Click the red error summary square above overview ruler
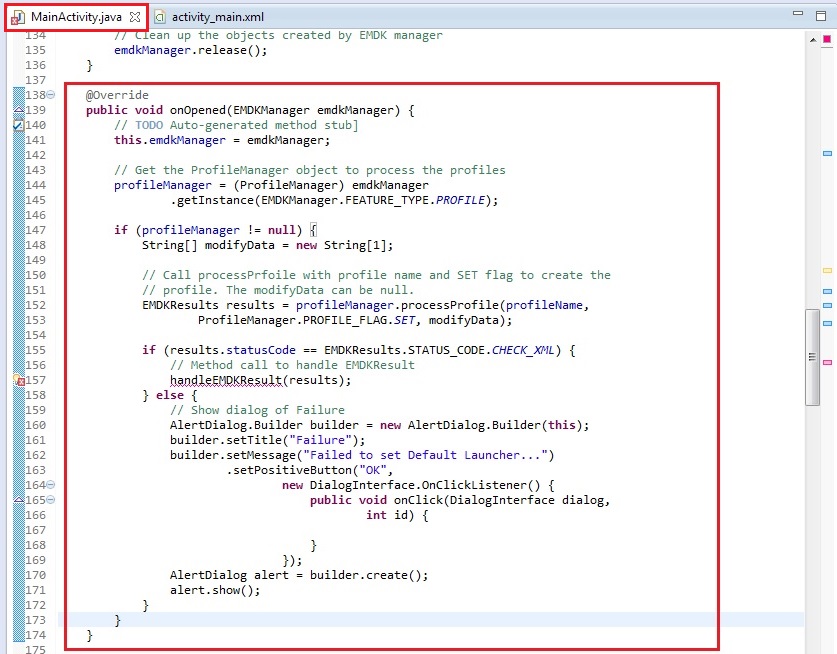837x654 pixels. tap(828, 38)
